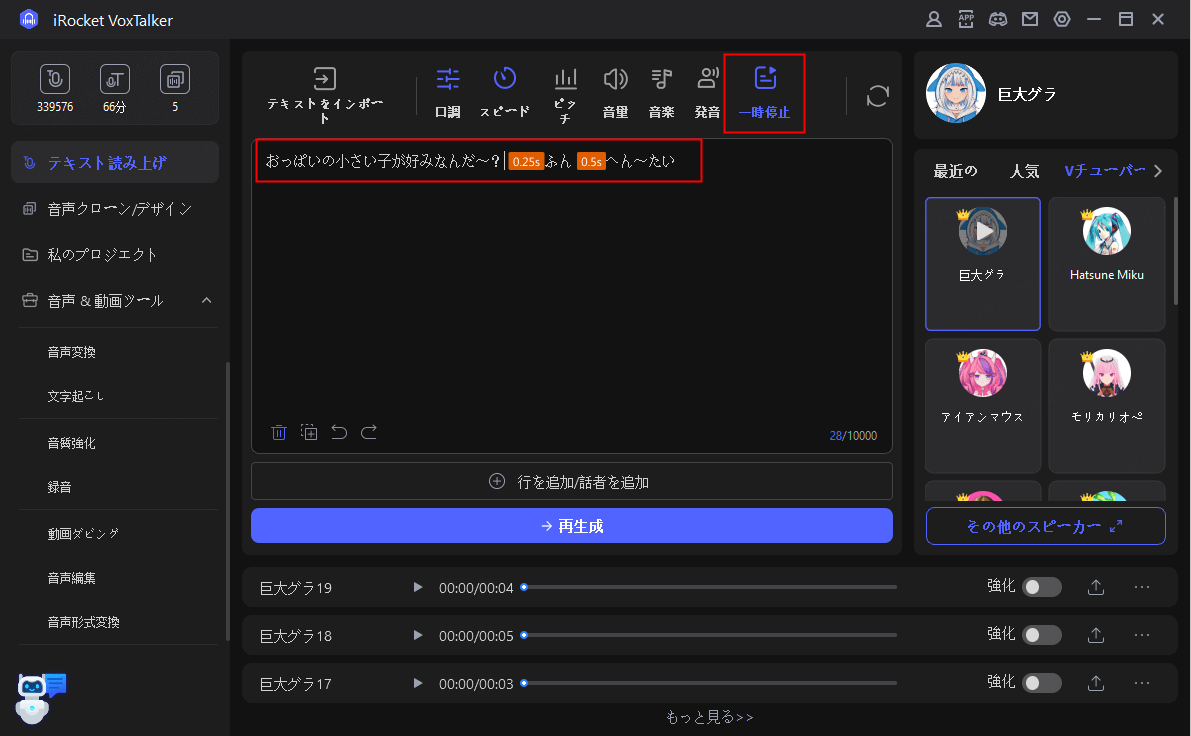Toggle 強化 for 巨大グラ19
Image resolution: width=1191 pixels, height=736 pixels.
[1041, 587]
